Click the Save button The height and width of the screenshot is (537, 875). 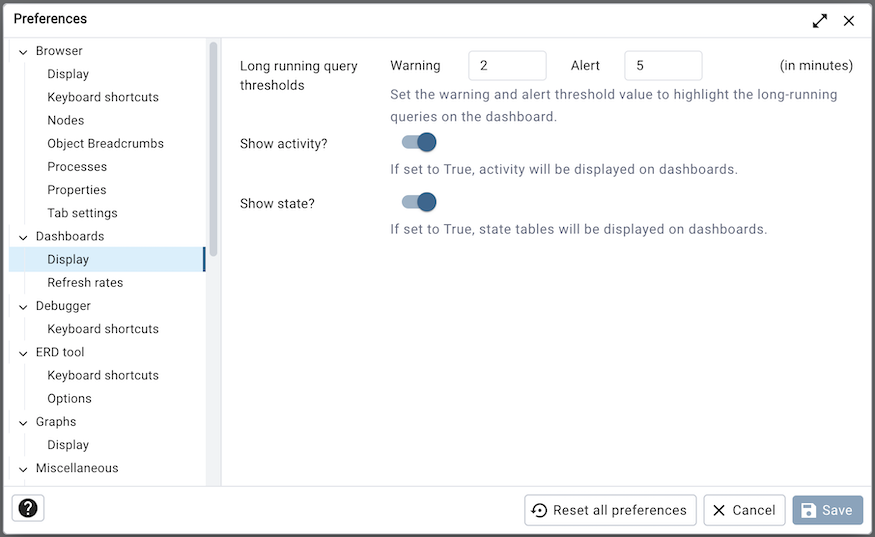point(828,510)
